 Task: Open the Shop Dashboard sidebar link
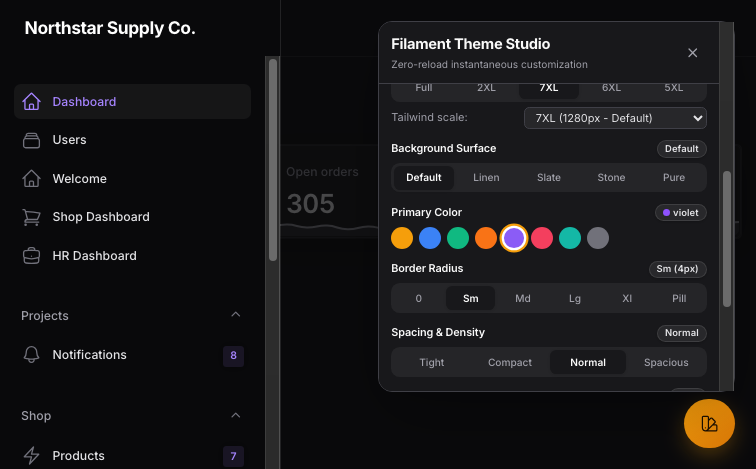[133, 217]
